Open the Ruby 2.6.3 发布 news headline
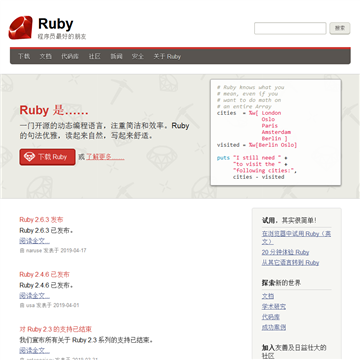This screenshot has width=360, height=360. pos(41,220)
